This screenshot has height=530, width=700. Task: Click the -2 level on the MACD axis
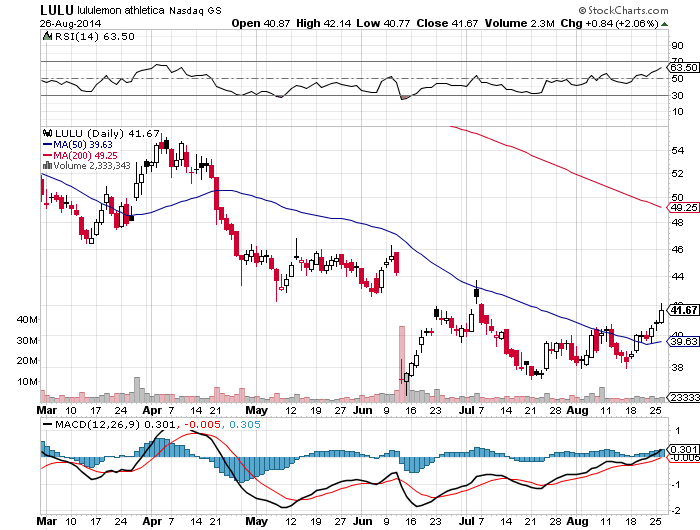click(676, 510)
